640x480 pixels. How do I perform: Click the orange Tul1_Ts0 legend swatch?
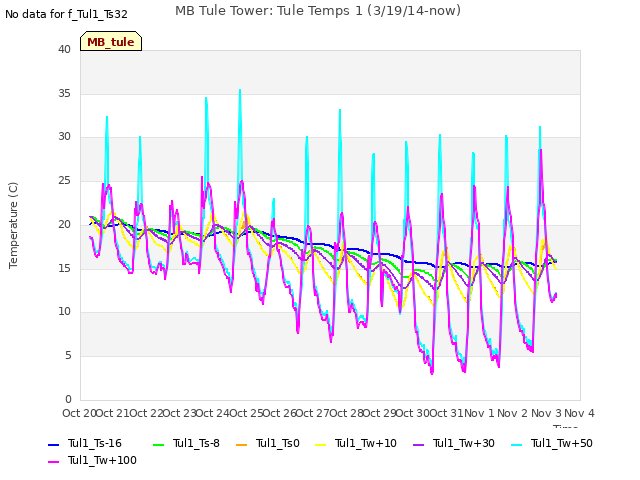coord(242,444)
